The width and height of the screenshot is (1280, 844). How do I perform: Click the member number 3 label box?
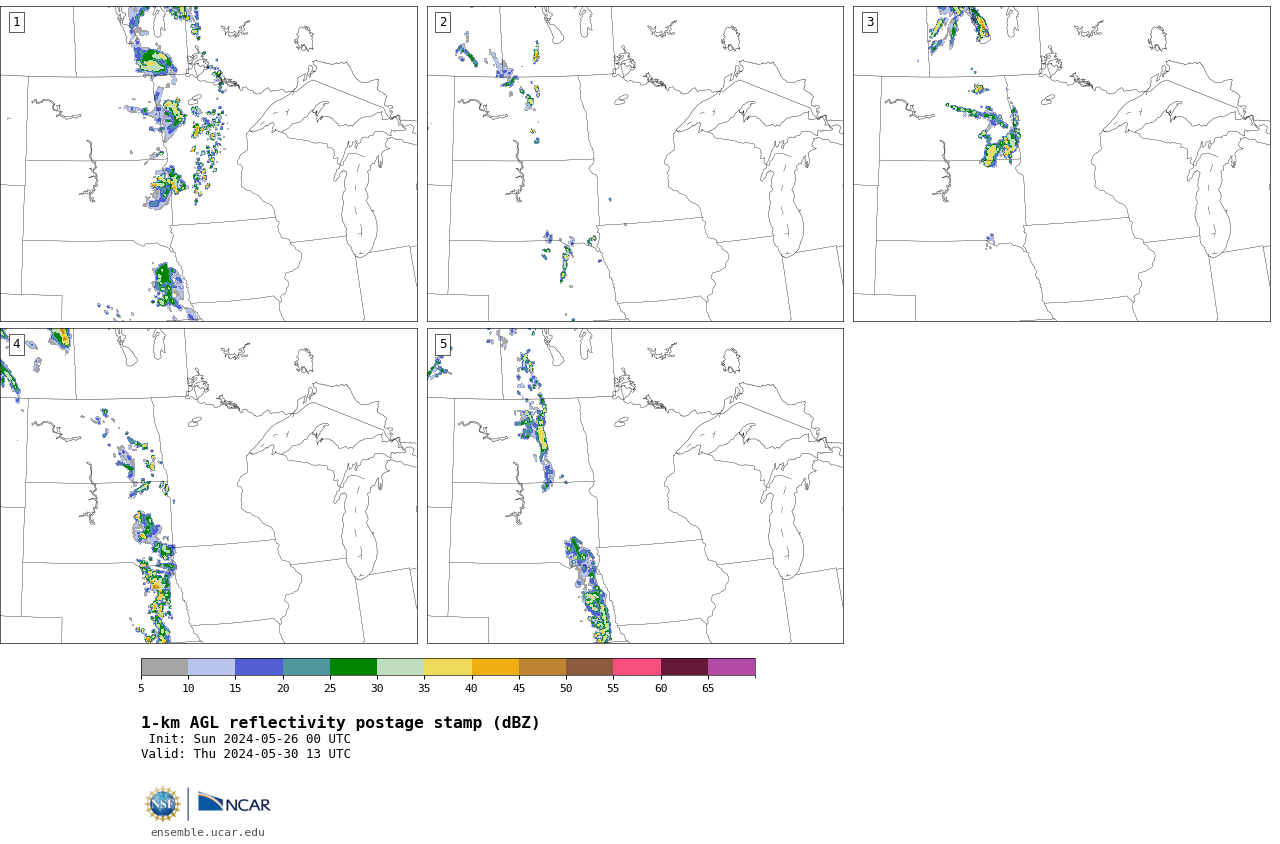click(x=869, y=22)
